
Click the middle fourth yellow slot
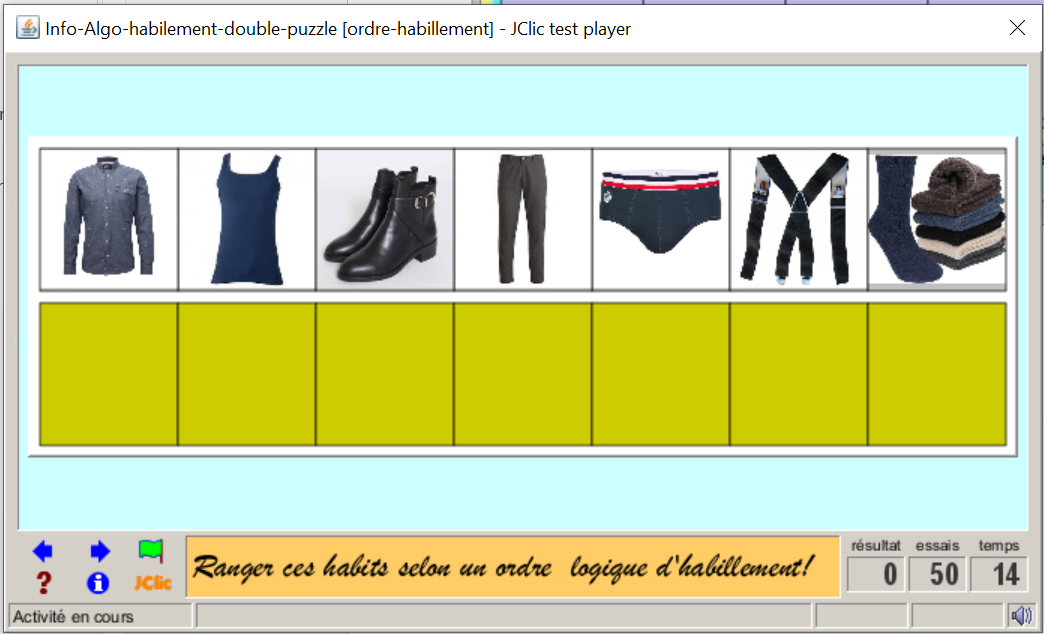(x=523, y=374)
